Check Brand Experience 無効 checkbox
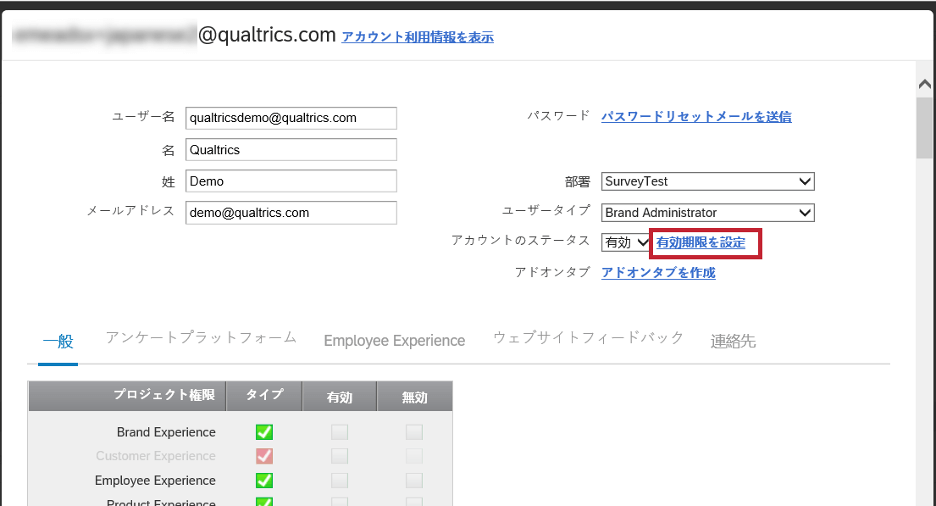Viewport: 936px width, 506px height. tap(414, 432)
